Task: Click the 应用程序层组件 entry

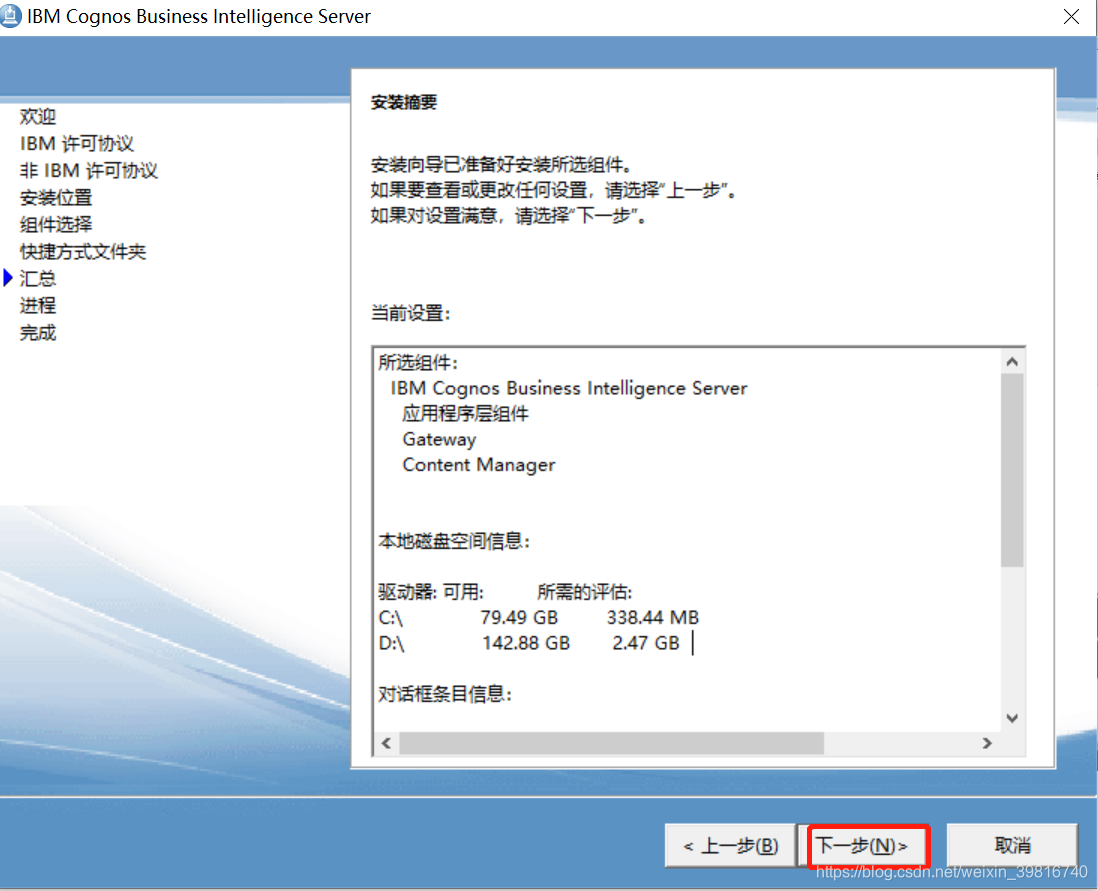Action: coord(466,413)
